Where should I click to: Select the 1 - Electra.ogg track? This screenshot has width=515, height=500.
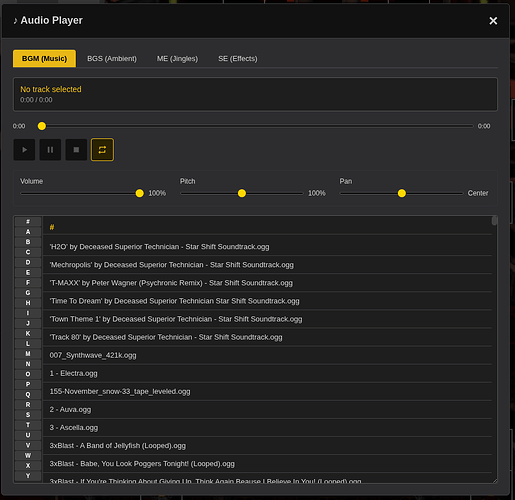[267, 373]
